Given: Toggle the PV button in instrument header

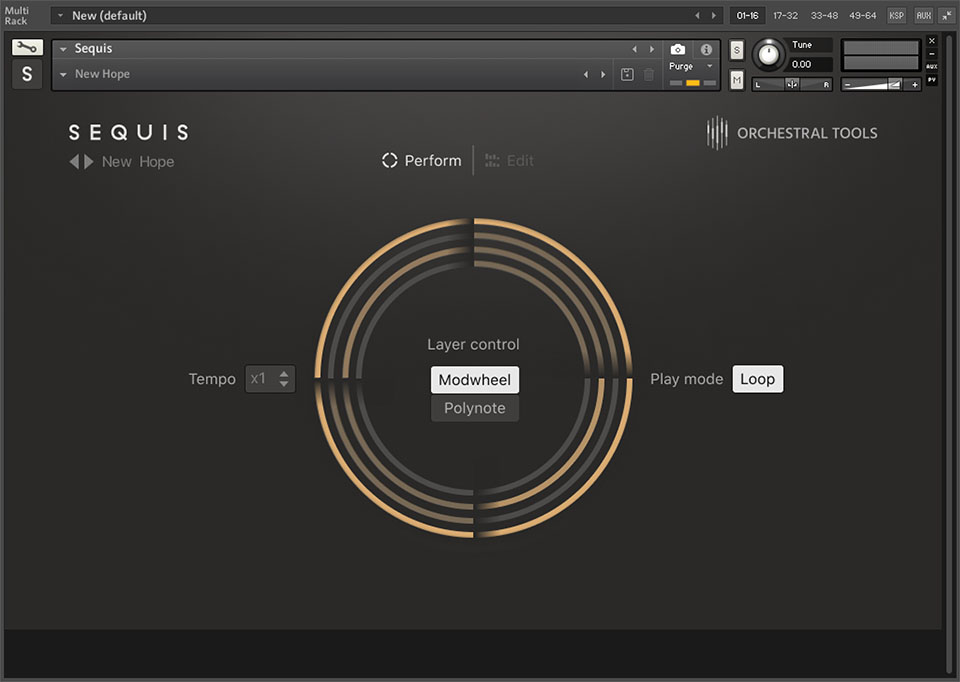Looking at the screenshot, I should click(932, 80).
